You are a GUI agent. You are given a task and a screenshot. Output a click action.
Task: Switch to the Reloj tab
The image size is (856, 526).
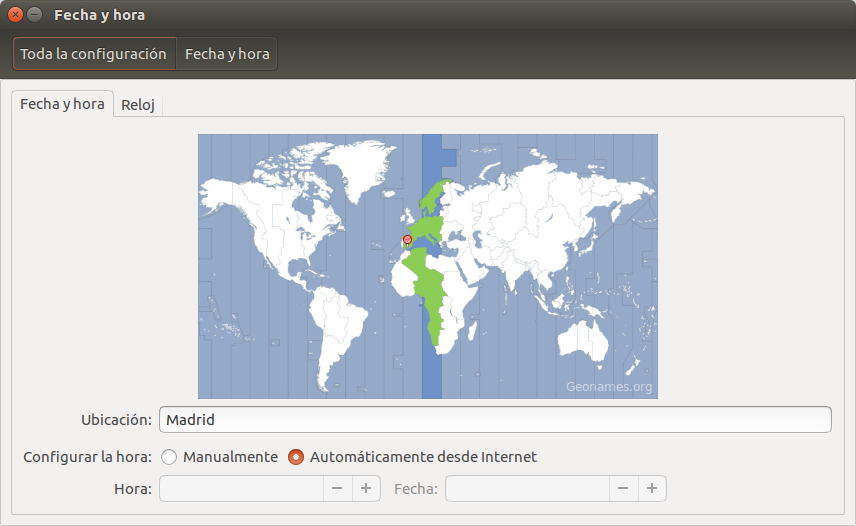tap(138, 105)
